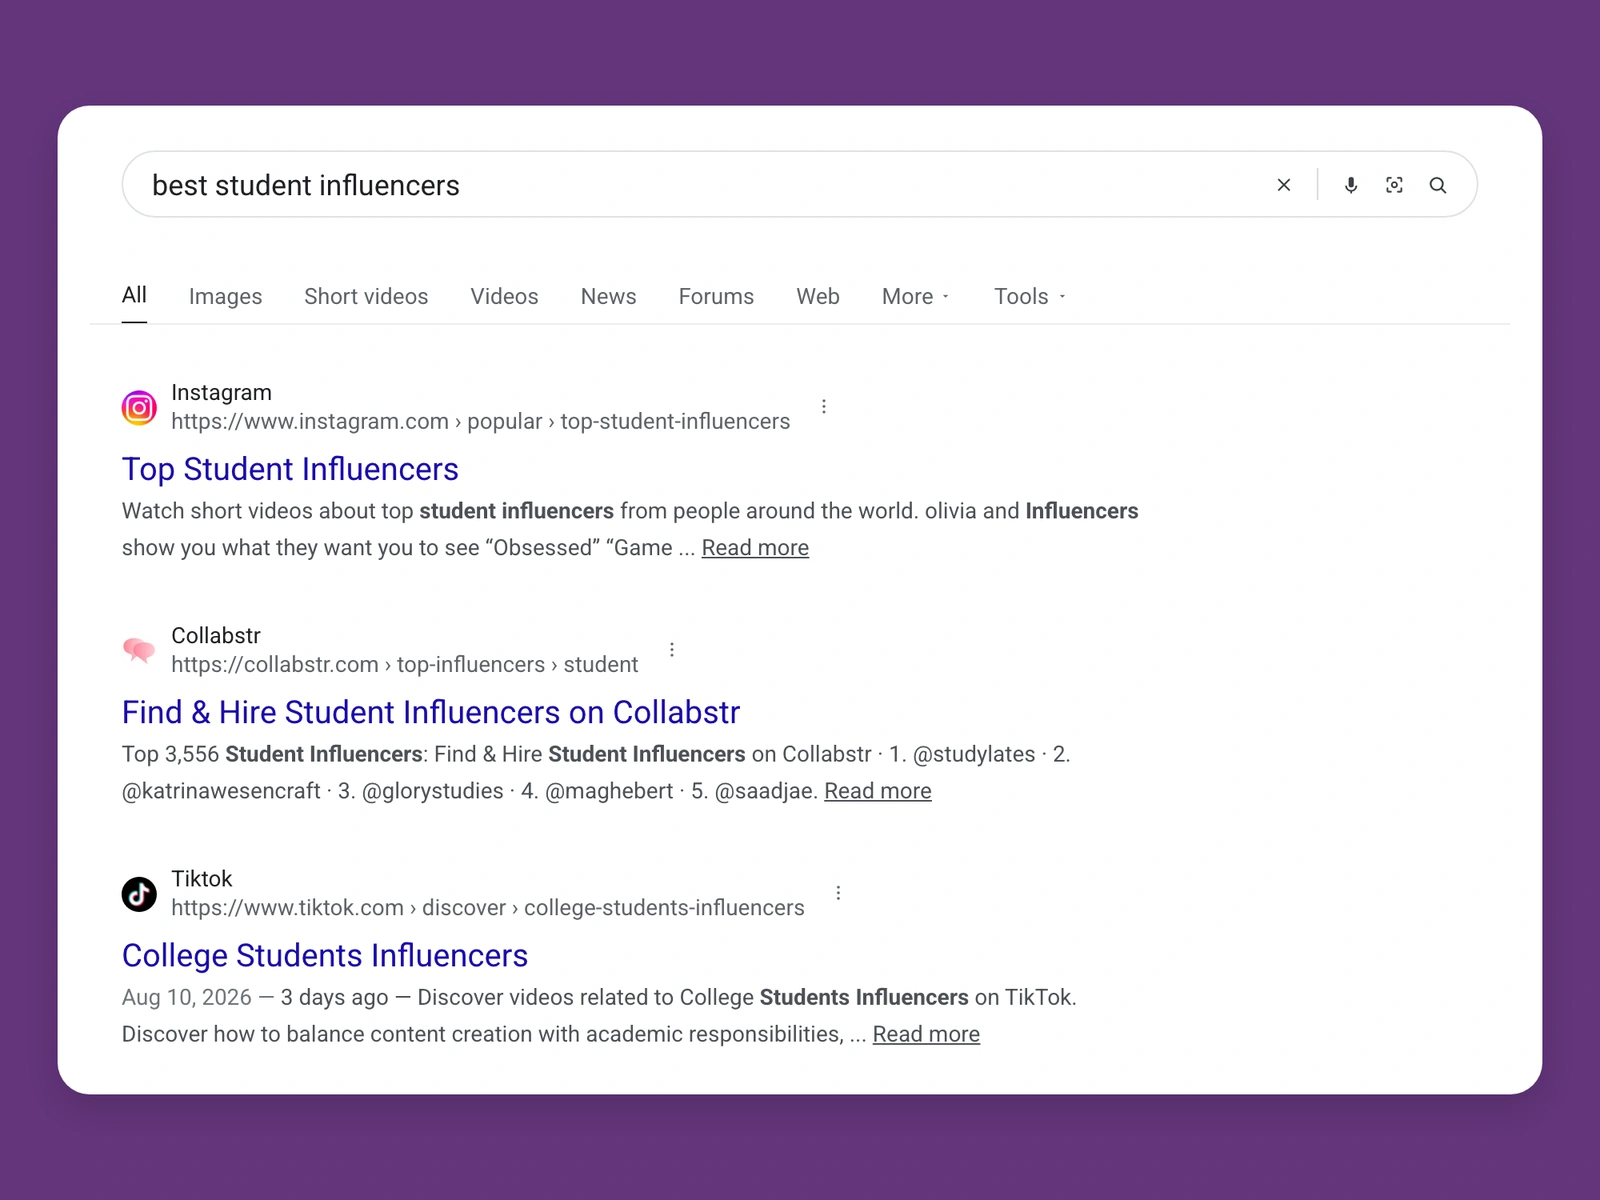This screenshot has width=1600, height=1200.
Task: Click '@studylates' in the Collabstr snippet
Action: point(974,754)
